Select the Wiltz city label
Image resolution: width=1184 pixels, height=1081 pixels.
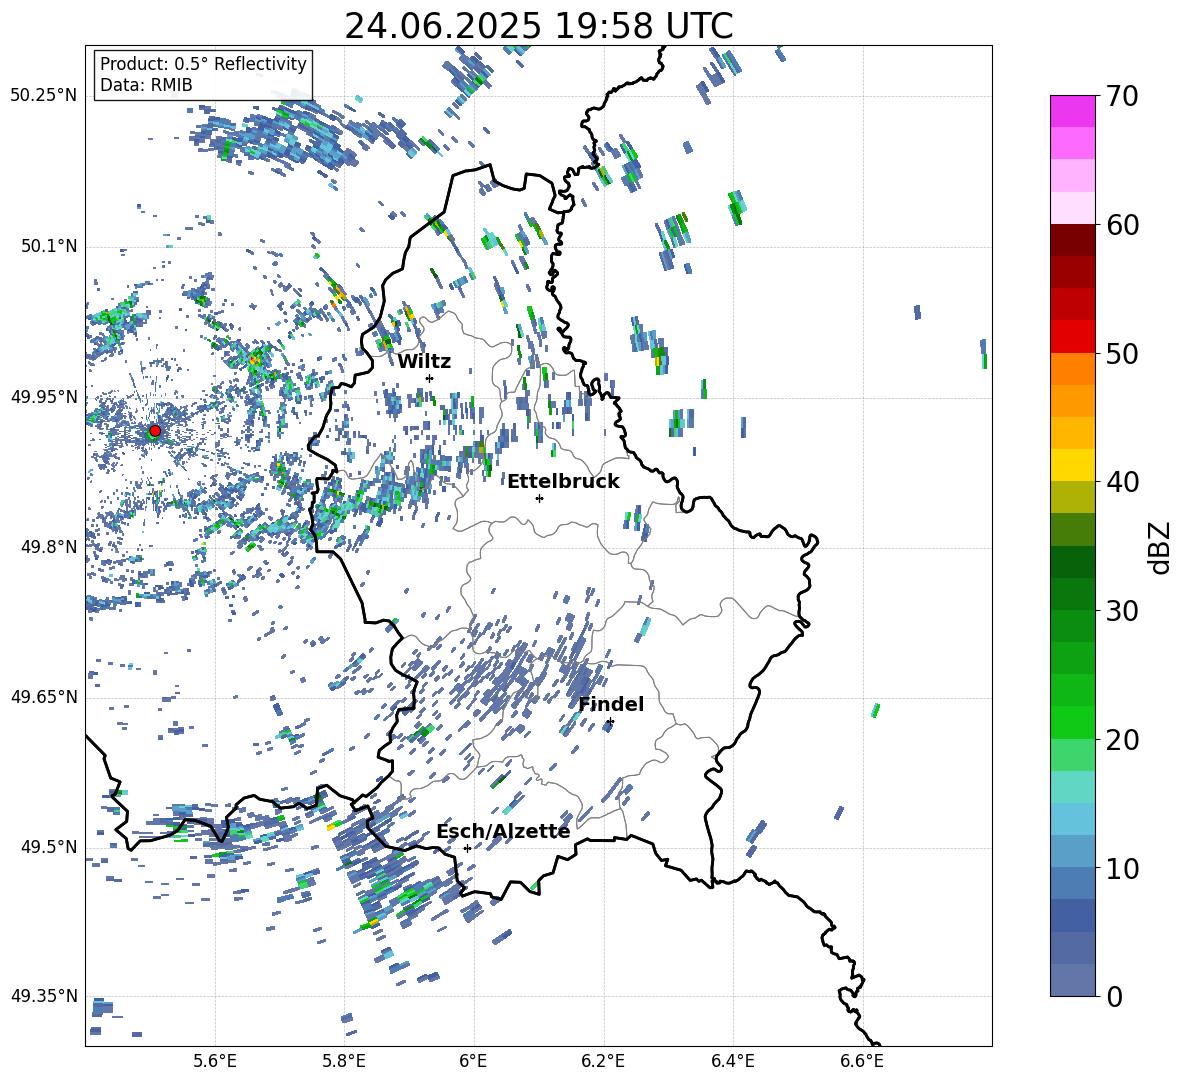[424, 362]
